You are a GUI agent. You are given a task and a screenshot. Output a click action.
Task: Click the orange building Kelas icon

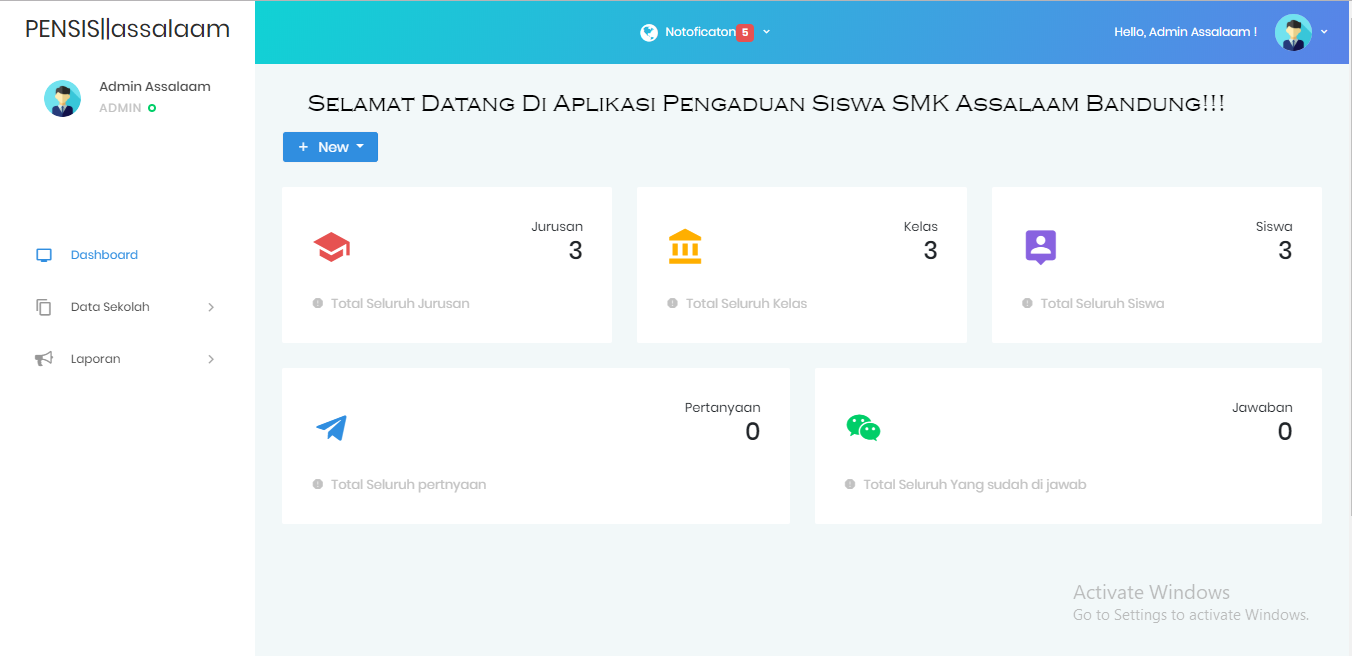pos(685,245)
